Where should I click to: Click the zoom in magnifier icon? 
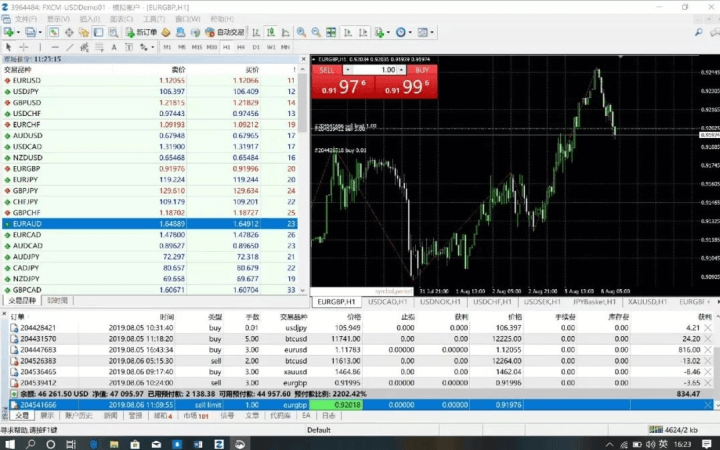pos(301,32)
